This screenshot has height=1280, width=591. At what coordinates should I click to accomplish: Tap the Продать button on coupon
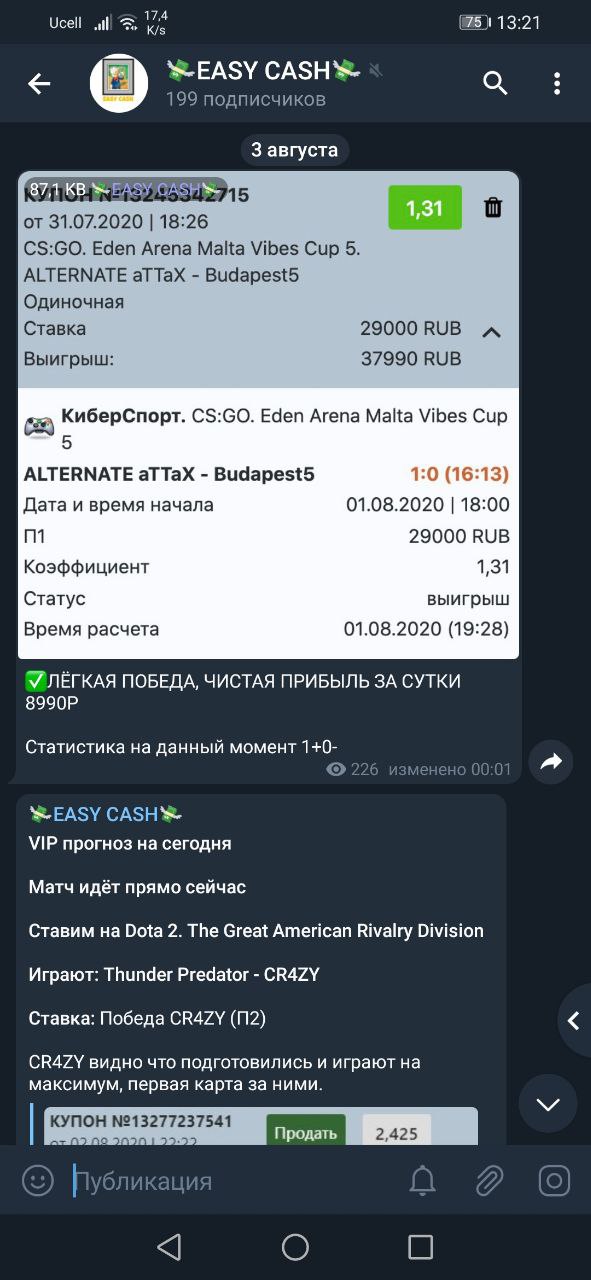305,1132
